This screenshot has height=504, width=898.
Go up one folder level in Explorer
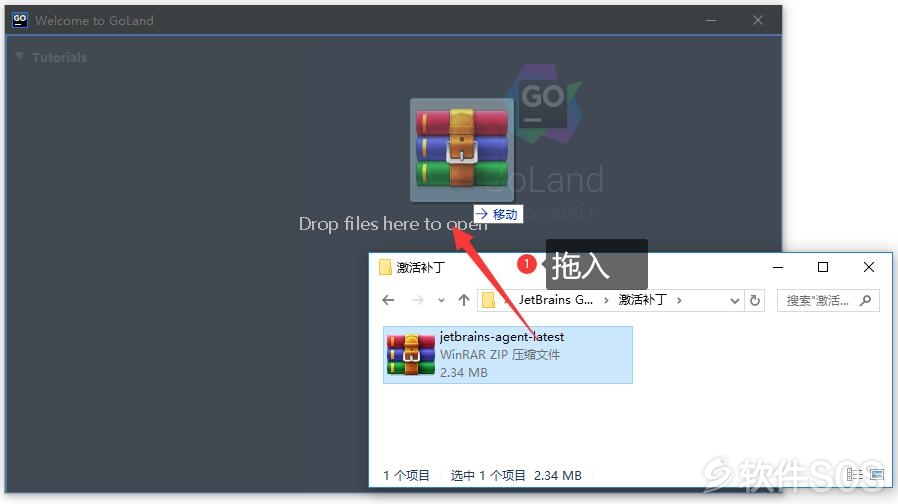pyautogui.click(x=464, y=300)
